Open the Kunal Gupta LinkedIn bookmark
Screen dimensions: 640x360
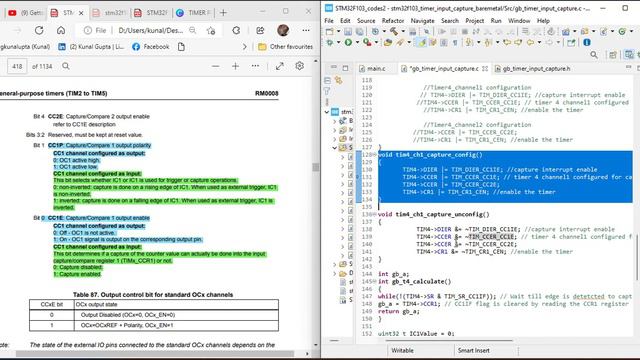tap(91, 47)
